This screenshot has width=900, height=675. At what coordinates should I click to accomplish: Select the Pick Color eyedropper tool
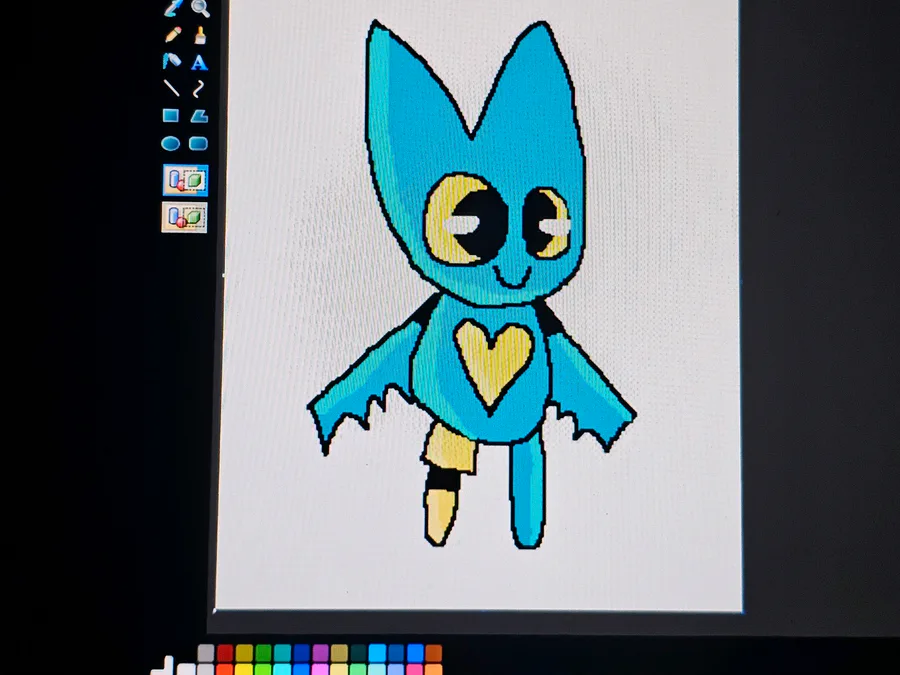pos(172,8)
